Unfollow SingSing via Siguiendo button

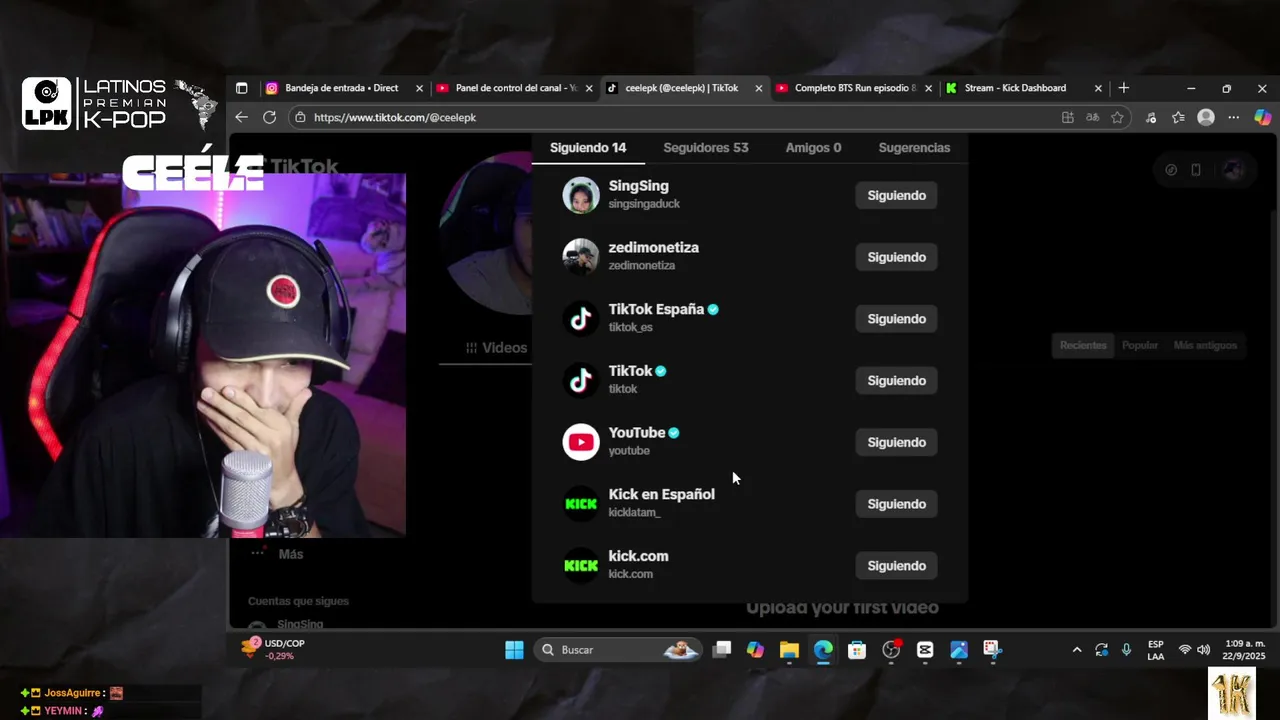(896, 195)
